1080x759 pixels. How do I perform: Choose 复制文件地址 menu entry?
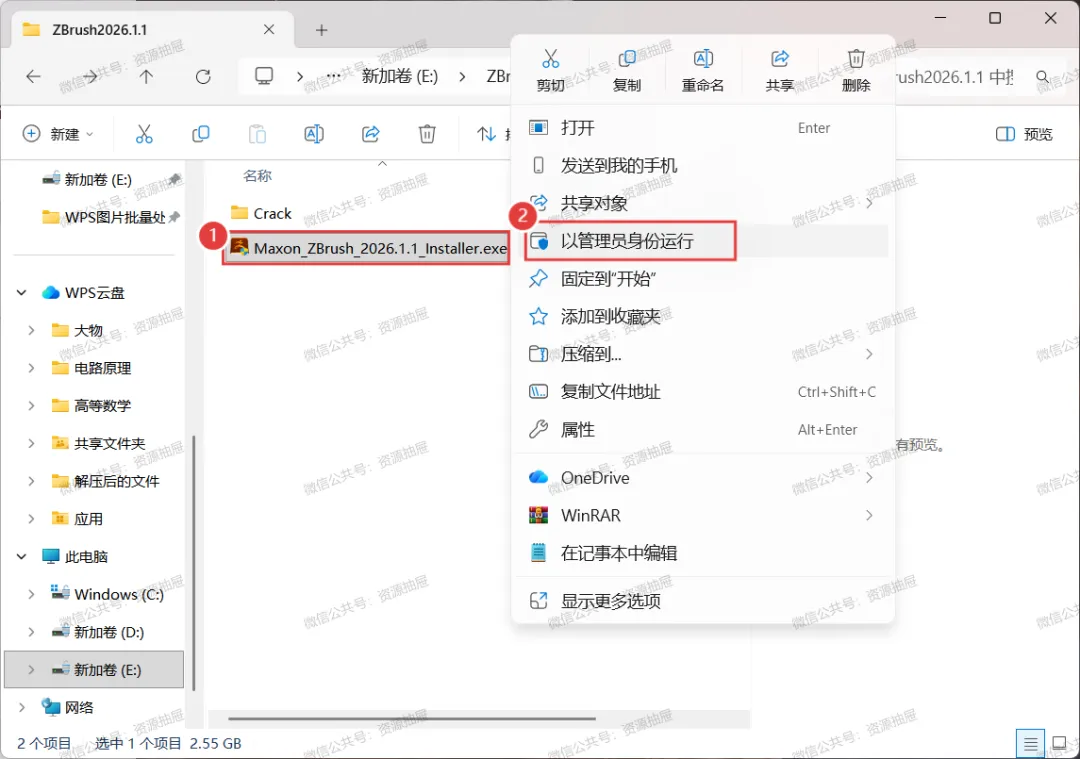point(703,392)
